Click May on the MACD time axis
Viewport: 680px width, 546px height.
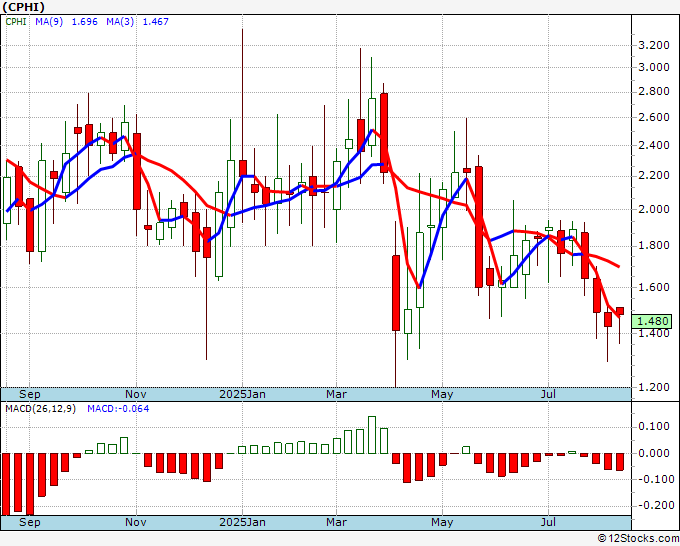click(442, 522)
